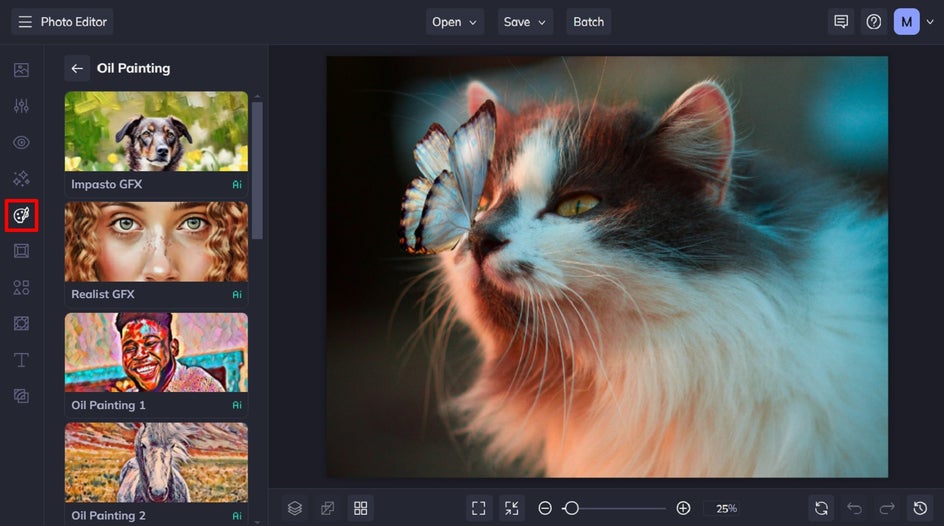
Task: Zoom in with the plus icon
Action: coord(683,509)
